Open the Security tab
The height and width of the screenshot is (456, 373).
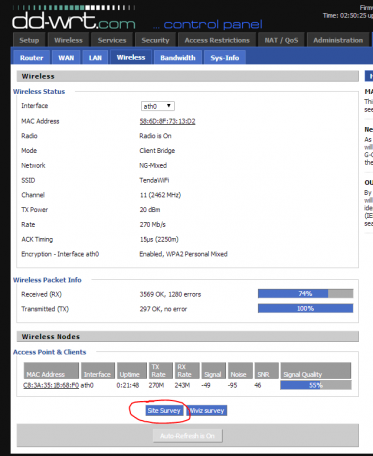pos(155,40)
